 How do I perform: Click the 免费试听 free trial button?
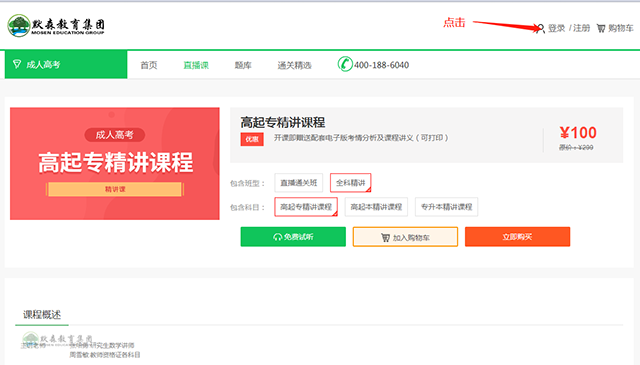pos(293,237)
